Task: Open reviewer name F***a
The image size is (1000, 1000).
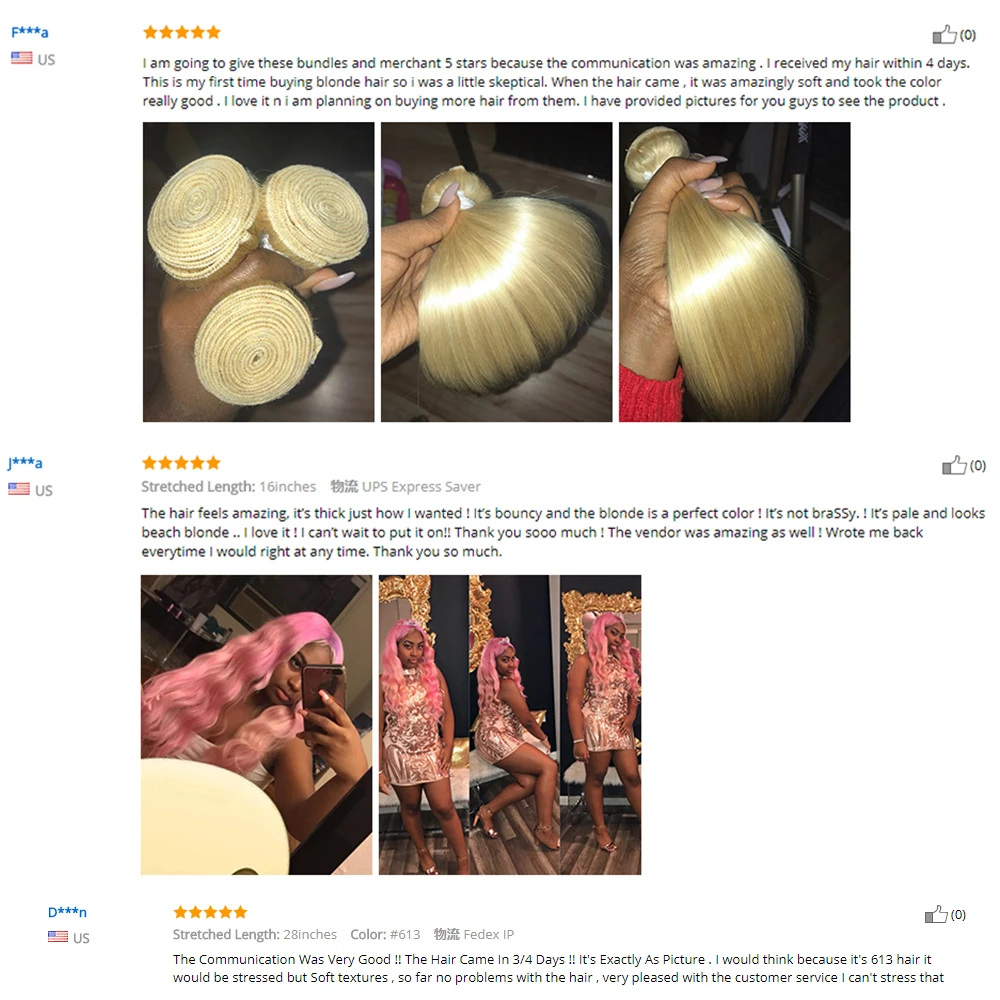Action: [x=29, y=31]
